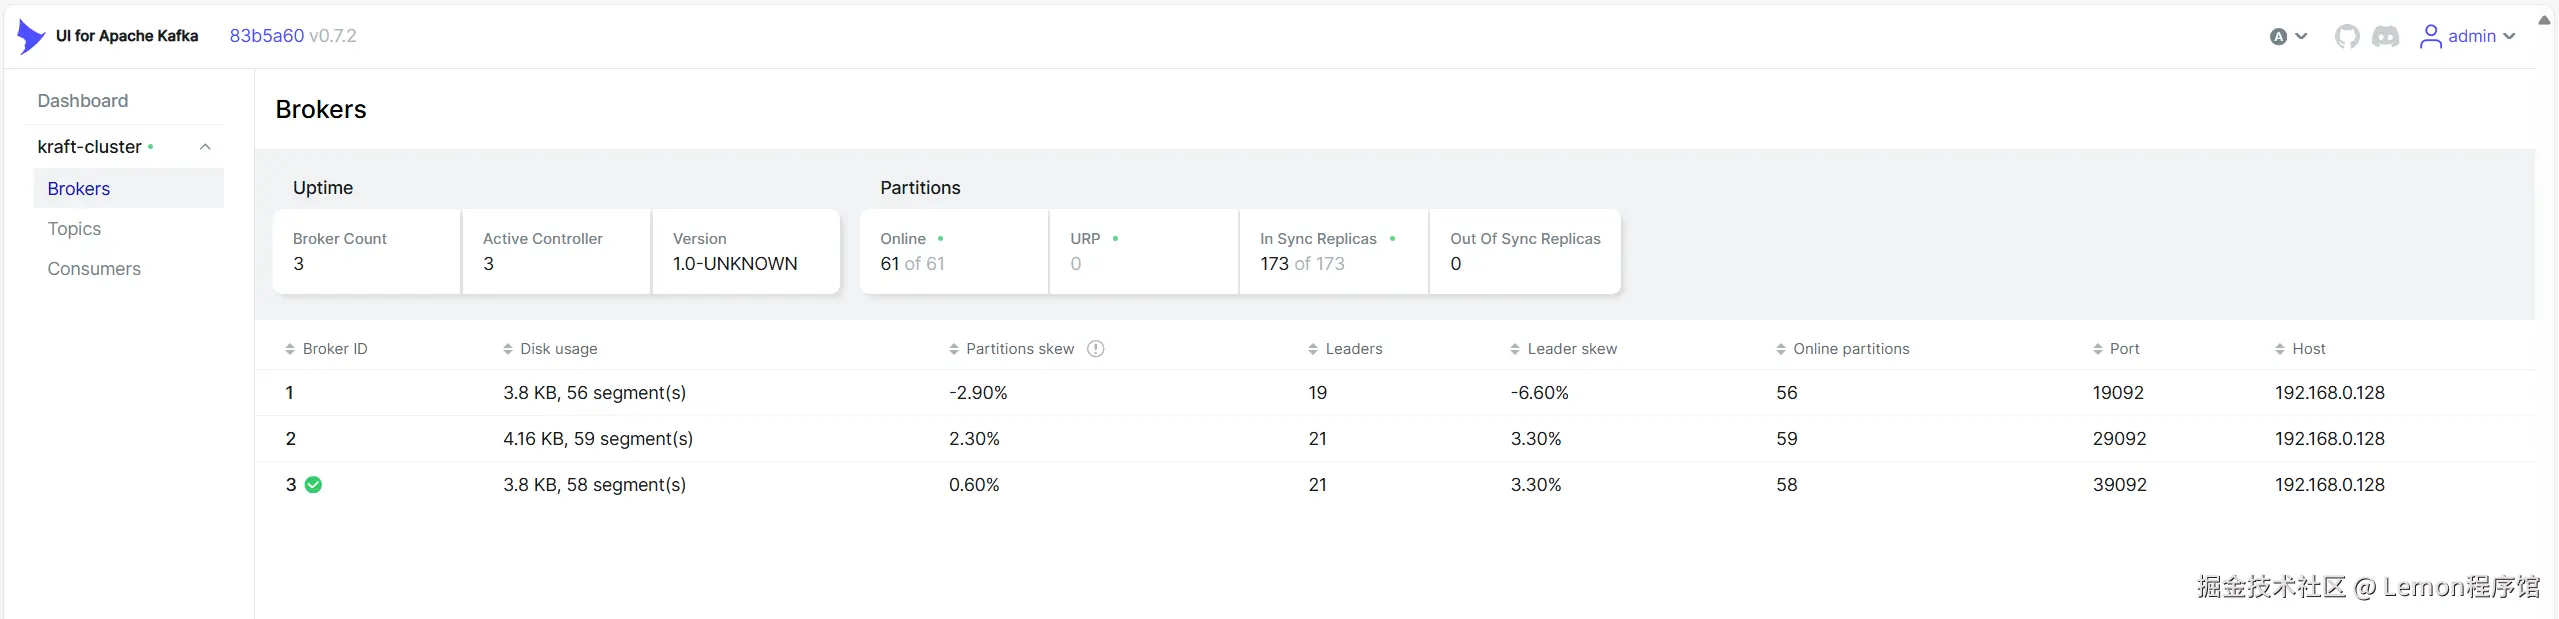Image resolution: width=2559 pixels, height=619 pixels.
Task: Open the GitHub repository icon
Action: 2346,37
